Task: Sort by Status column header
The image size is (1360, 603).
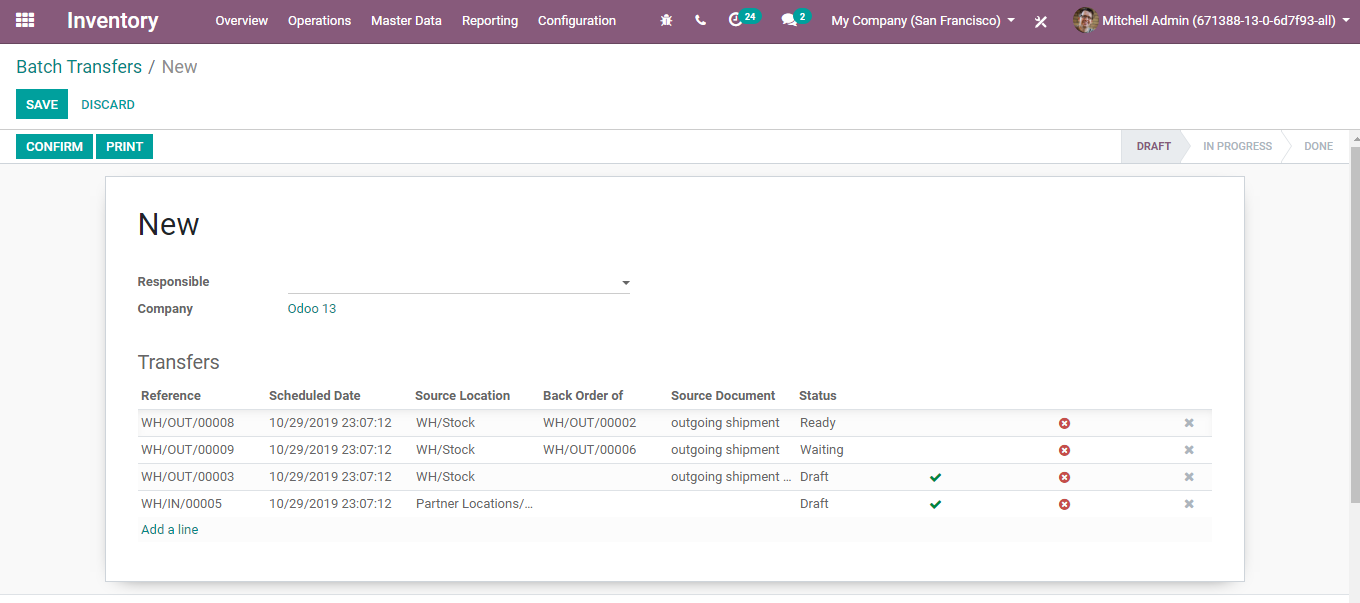Action: click(818, 396)
